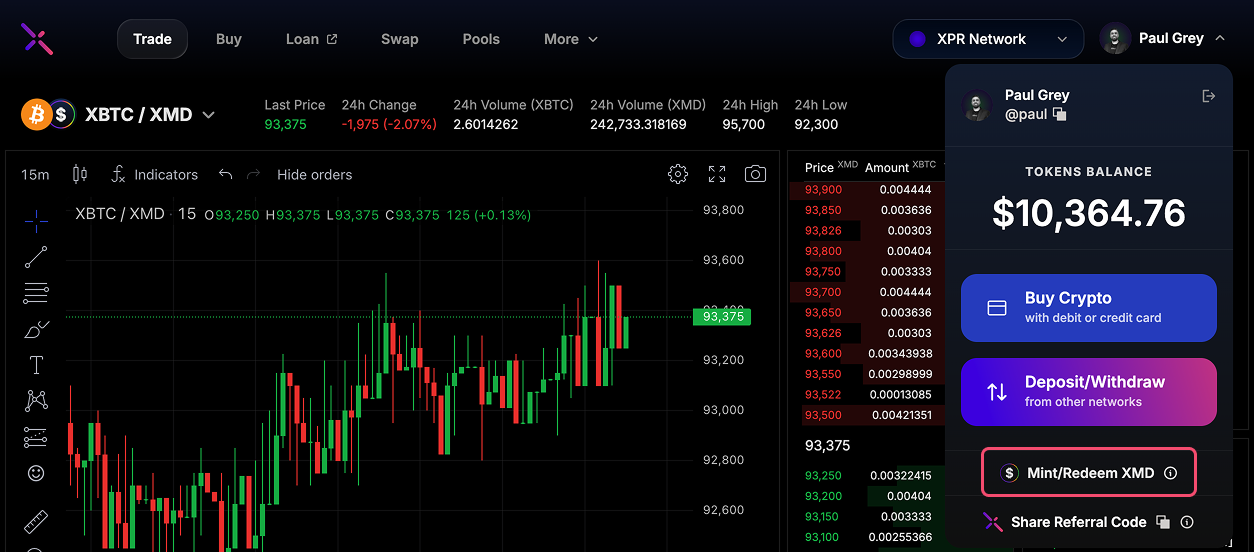
Task: Click Buy Crypto with debit or credit card
Action: click(x=1088, y=308)
